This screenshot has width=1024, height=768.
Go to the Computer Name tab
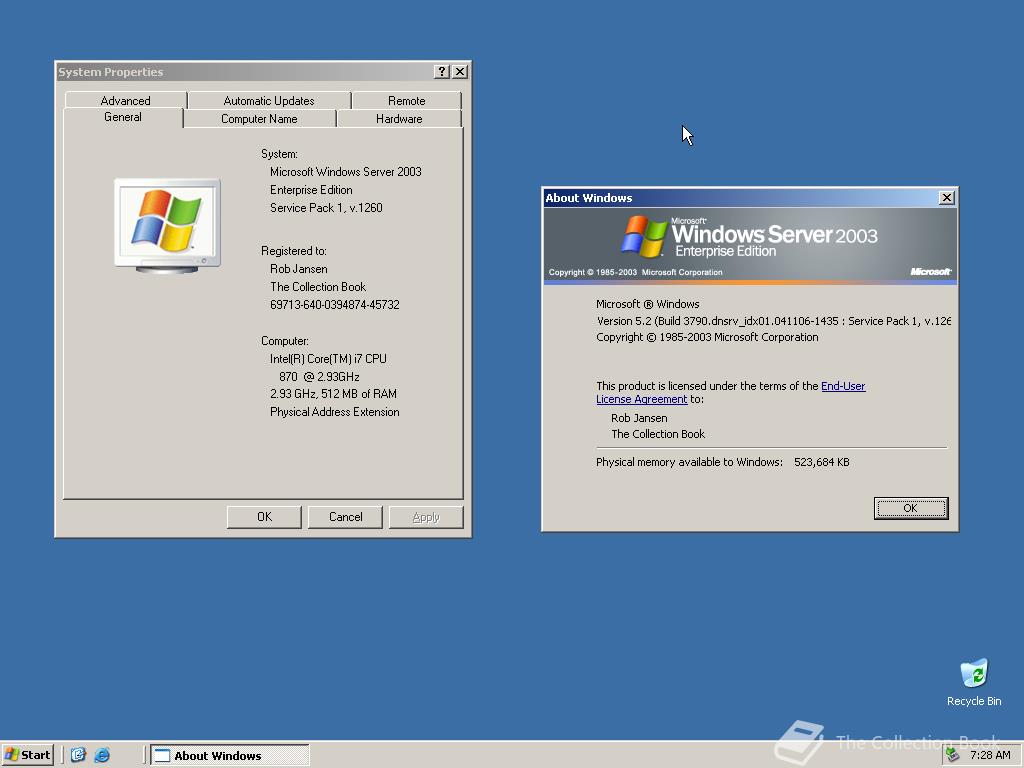click(259, 119)
